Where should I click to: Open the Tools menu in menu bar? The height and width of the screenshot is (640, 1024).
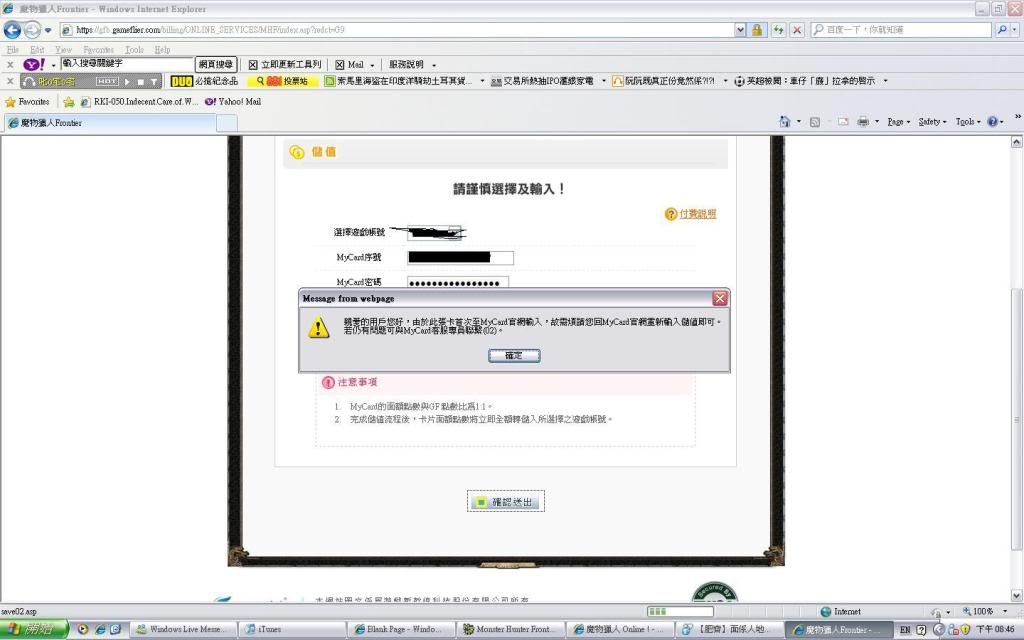[133, 49]
